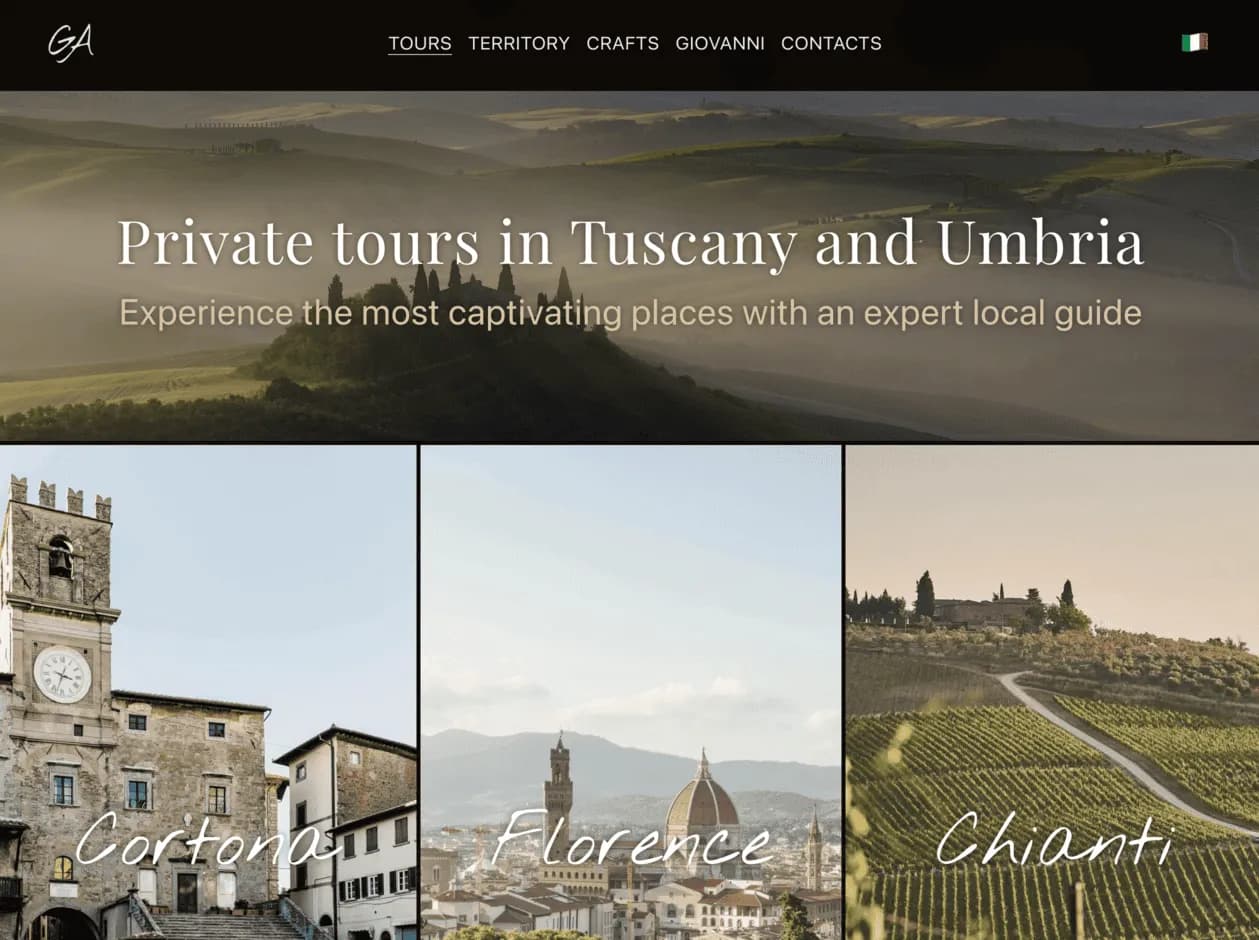Screen dimensions: 1259x940
Task: Switch language using the Italian flag icon
Action: 1194,42
